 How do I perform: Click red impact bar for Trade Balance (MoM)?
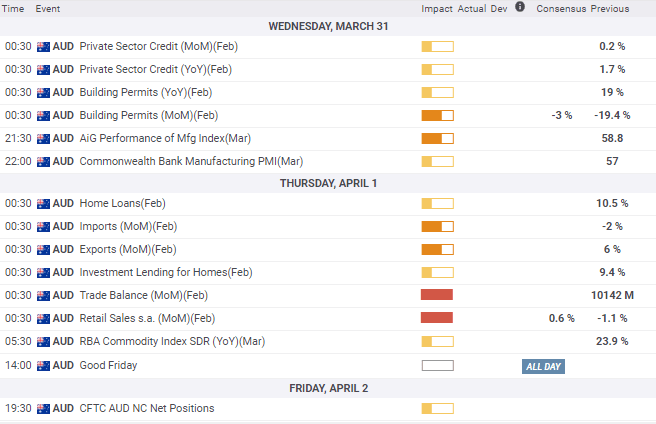click(437, 295)
